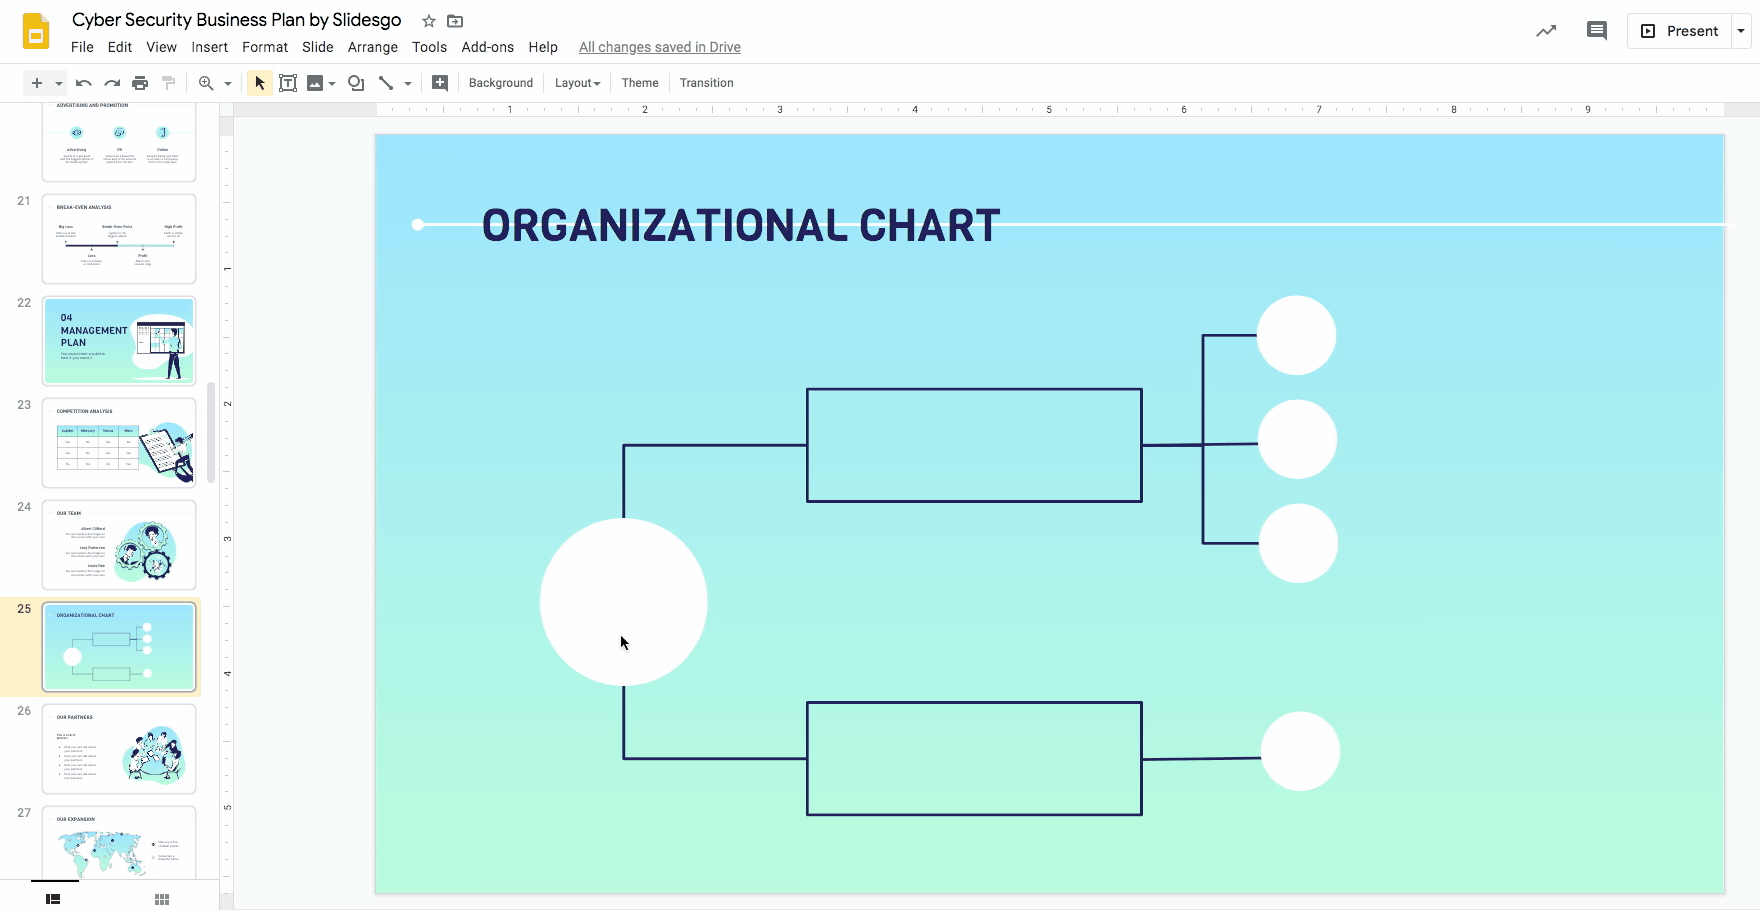Expand the new slide dropdown arrow
Screen dimensions: 1760x910
coord(57,83)
